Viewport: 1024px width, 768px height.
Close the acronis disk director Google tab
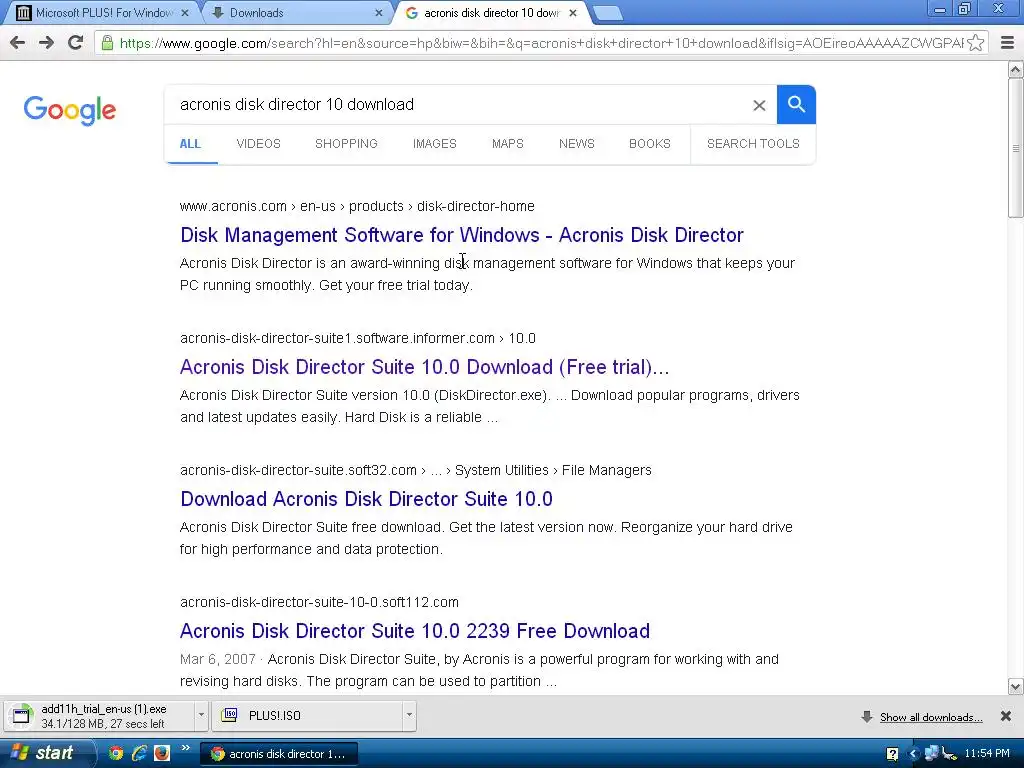573,13
